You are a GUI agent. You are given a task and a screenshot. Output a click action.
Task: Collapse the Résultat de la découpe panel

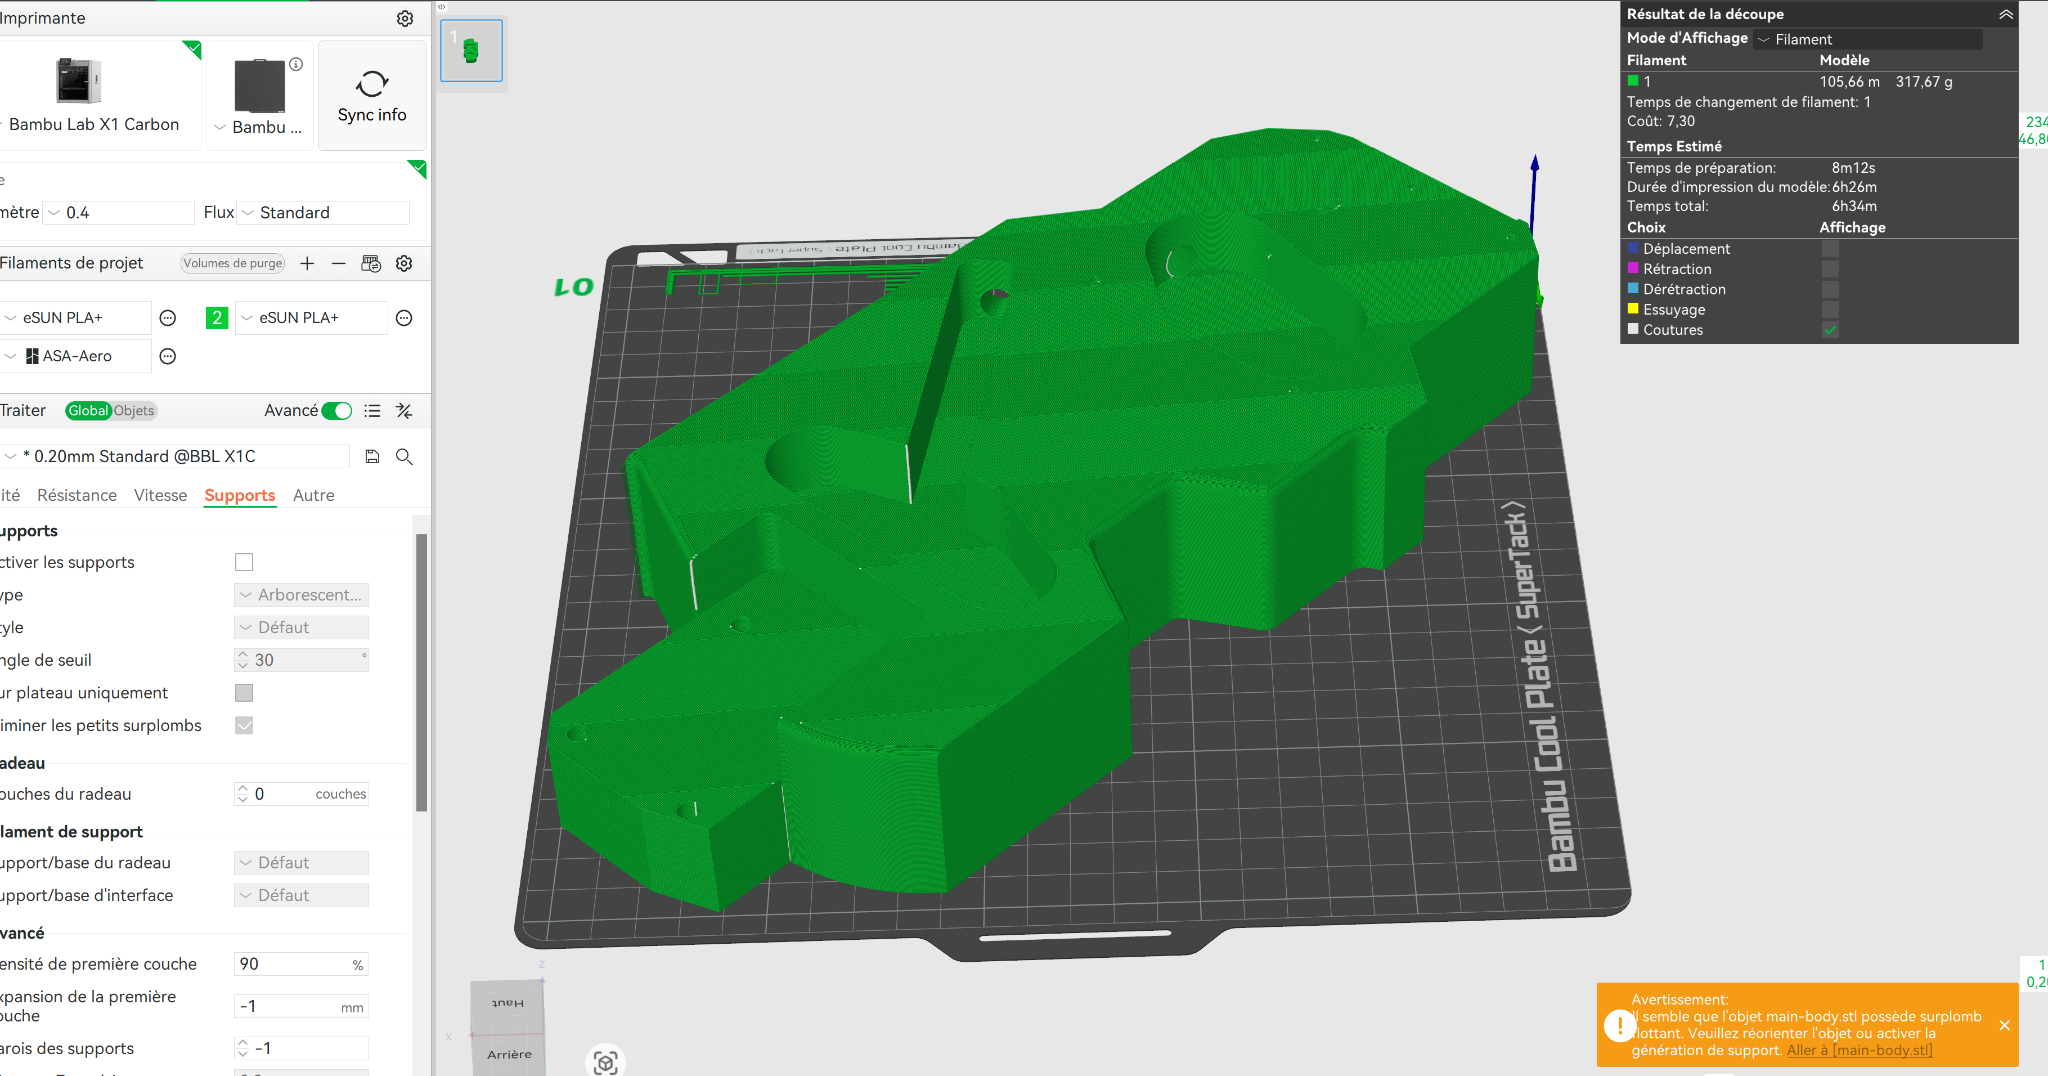pos(2005,14)
